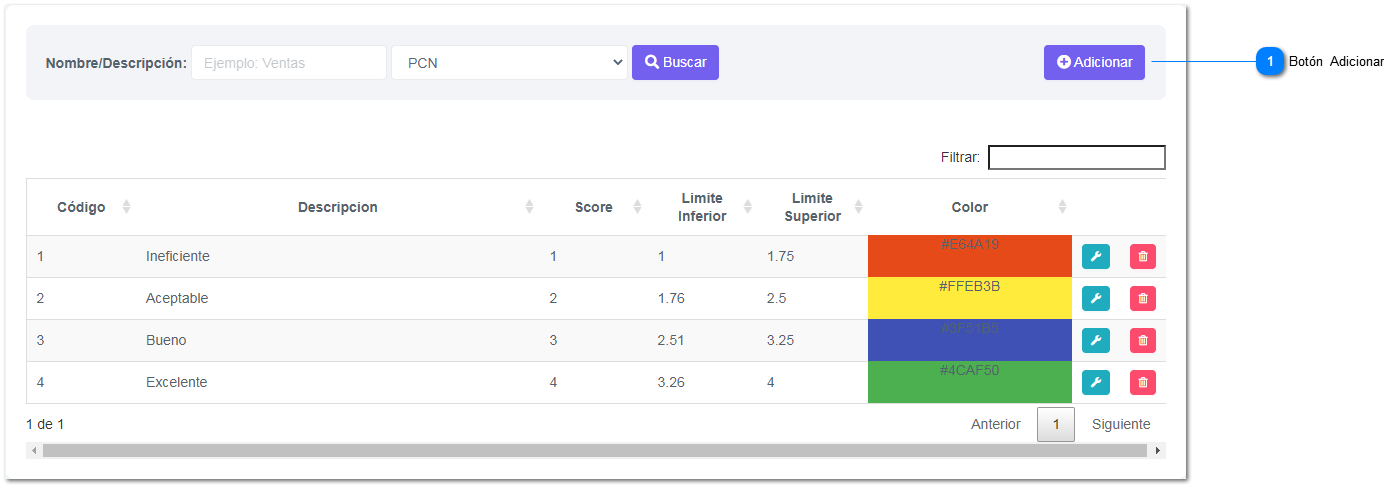
Task: Click the 1.75 limite superior value
Action: click(x=780, y=257)
